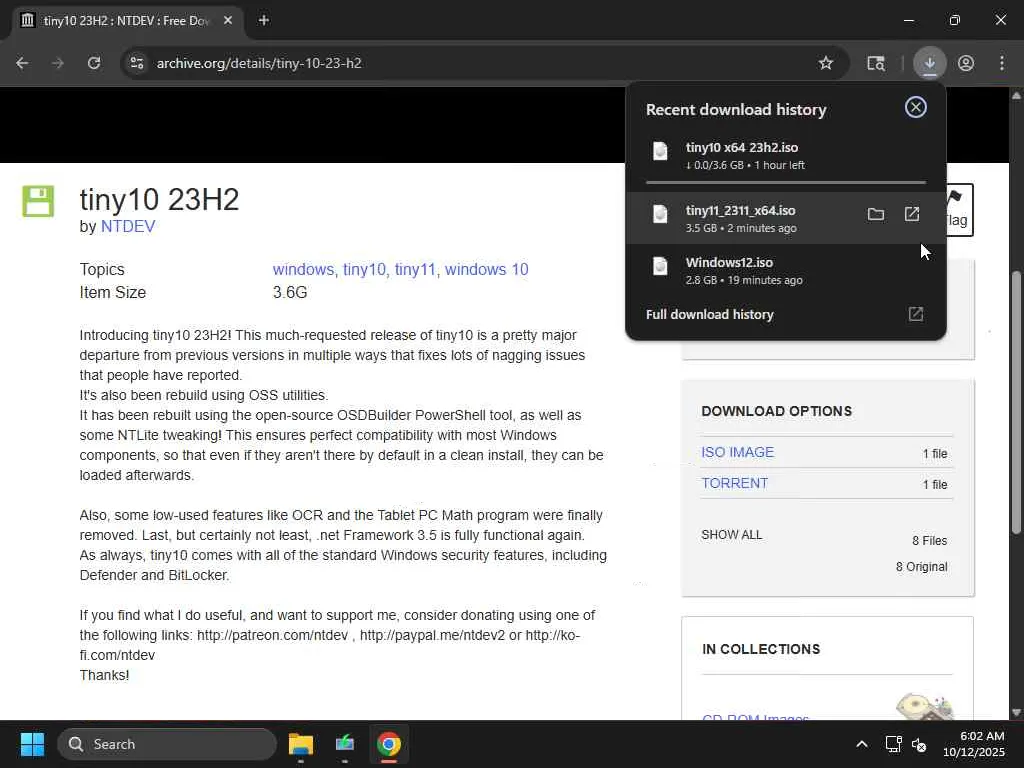Click the Full download history external icon
1024x768 pixels.
(x=916, y=314)
